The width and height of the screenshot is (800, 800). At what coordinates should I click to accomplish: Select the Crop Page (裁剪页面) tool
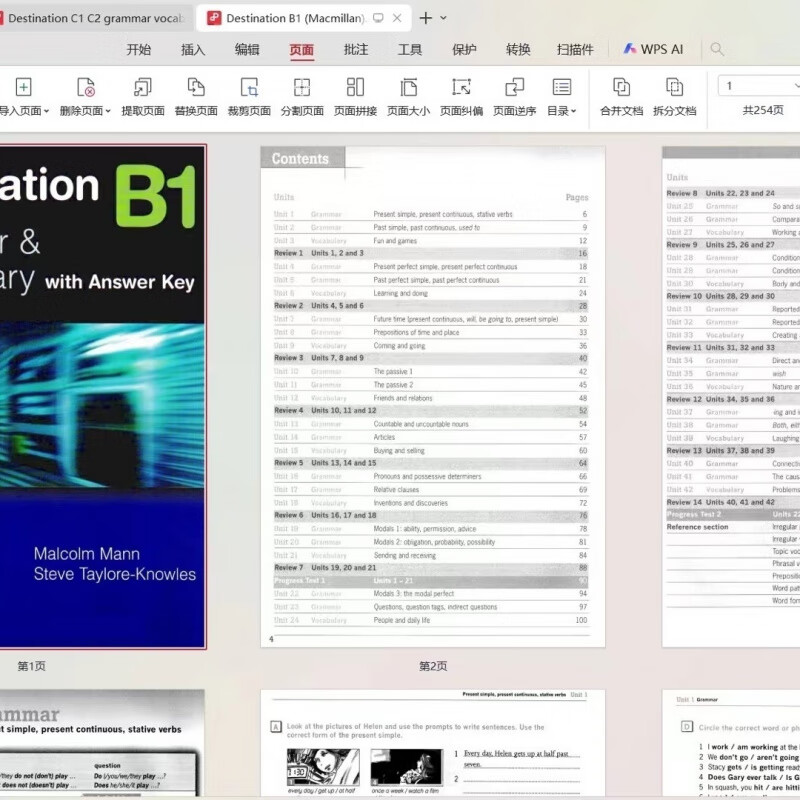249,87
